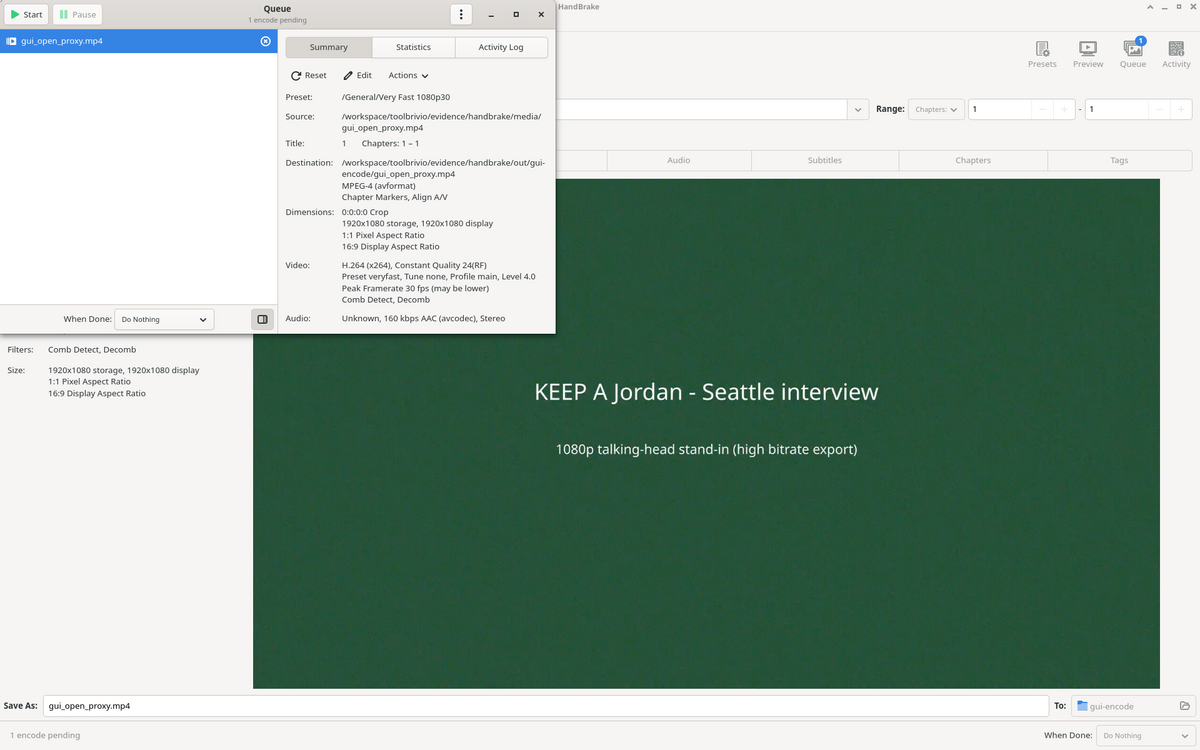Image resolution: width=1200 pixels, height=750 pixels.
Task: Select the gui_open_proxy.mp4 queue entry
Action: tap(138, 41)
